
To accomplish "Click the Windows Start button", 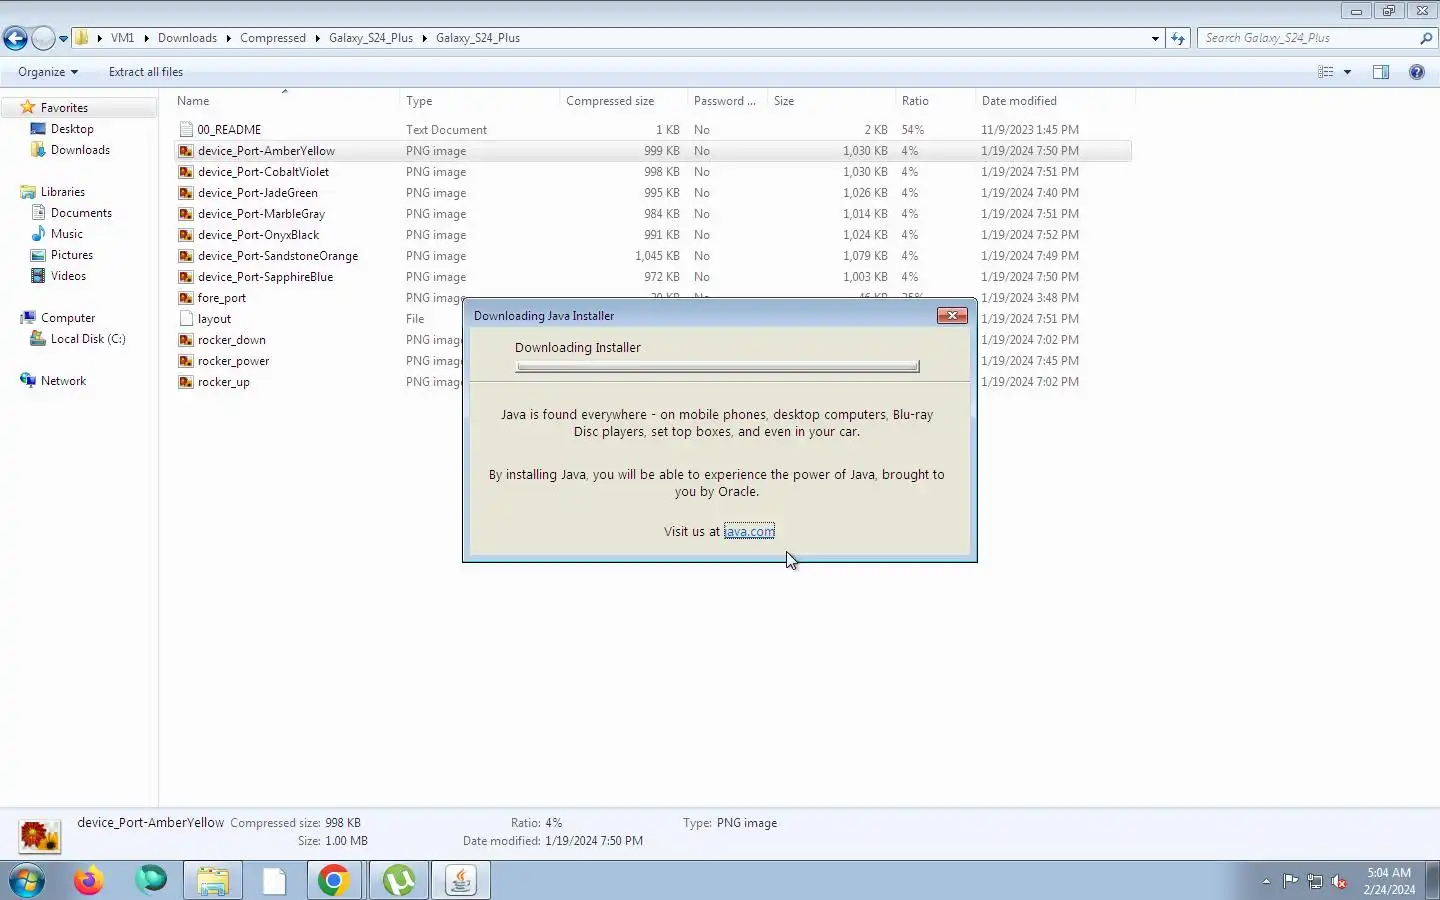I will tap(27, 881).
